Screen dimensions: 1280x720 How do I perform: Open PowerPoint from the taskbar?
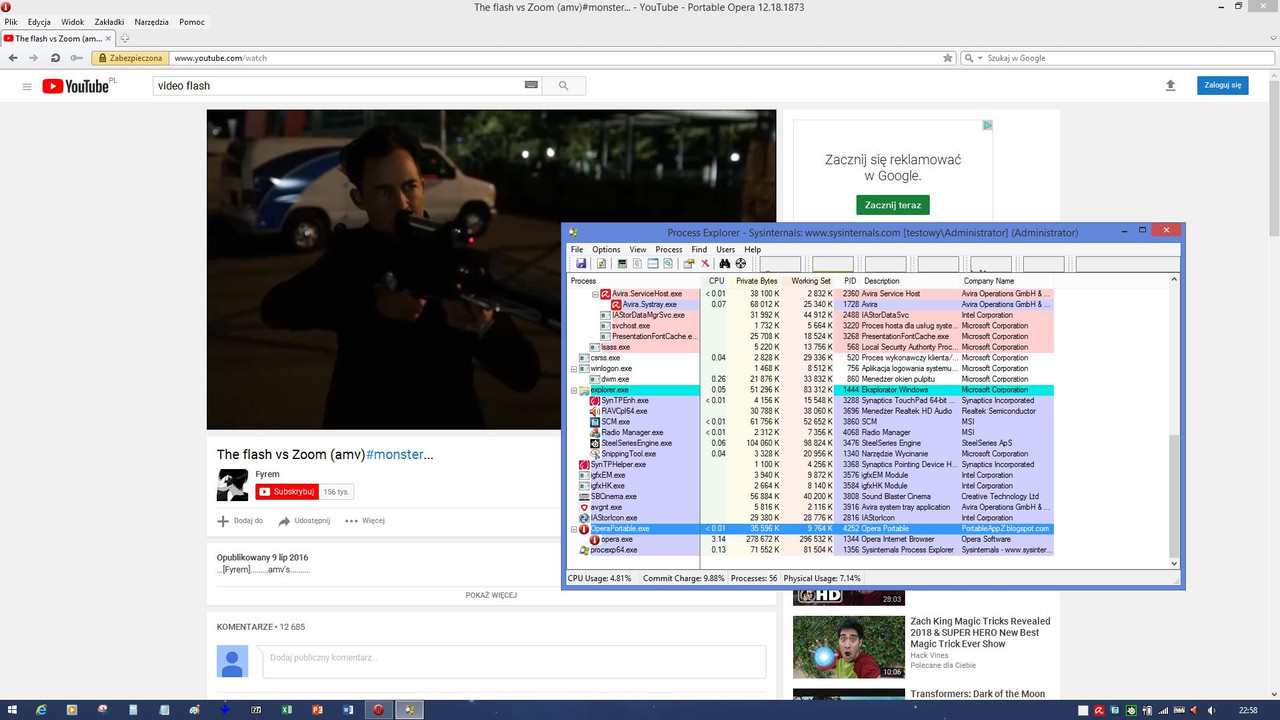[318, 710]
